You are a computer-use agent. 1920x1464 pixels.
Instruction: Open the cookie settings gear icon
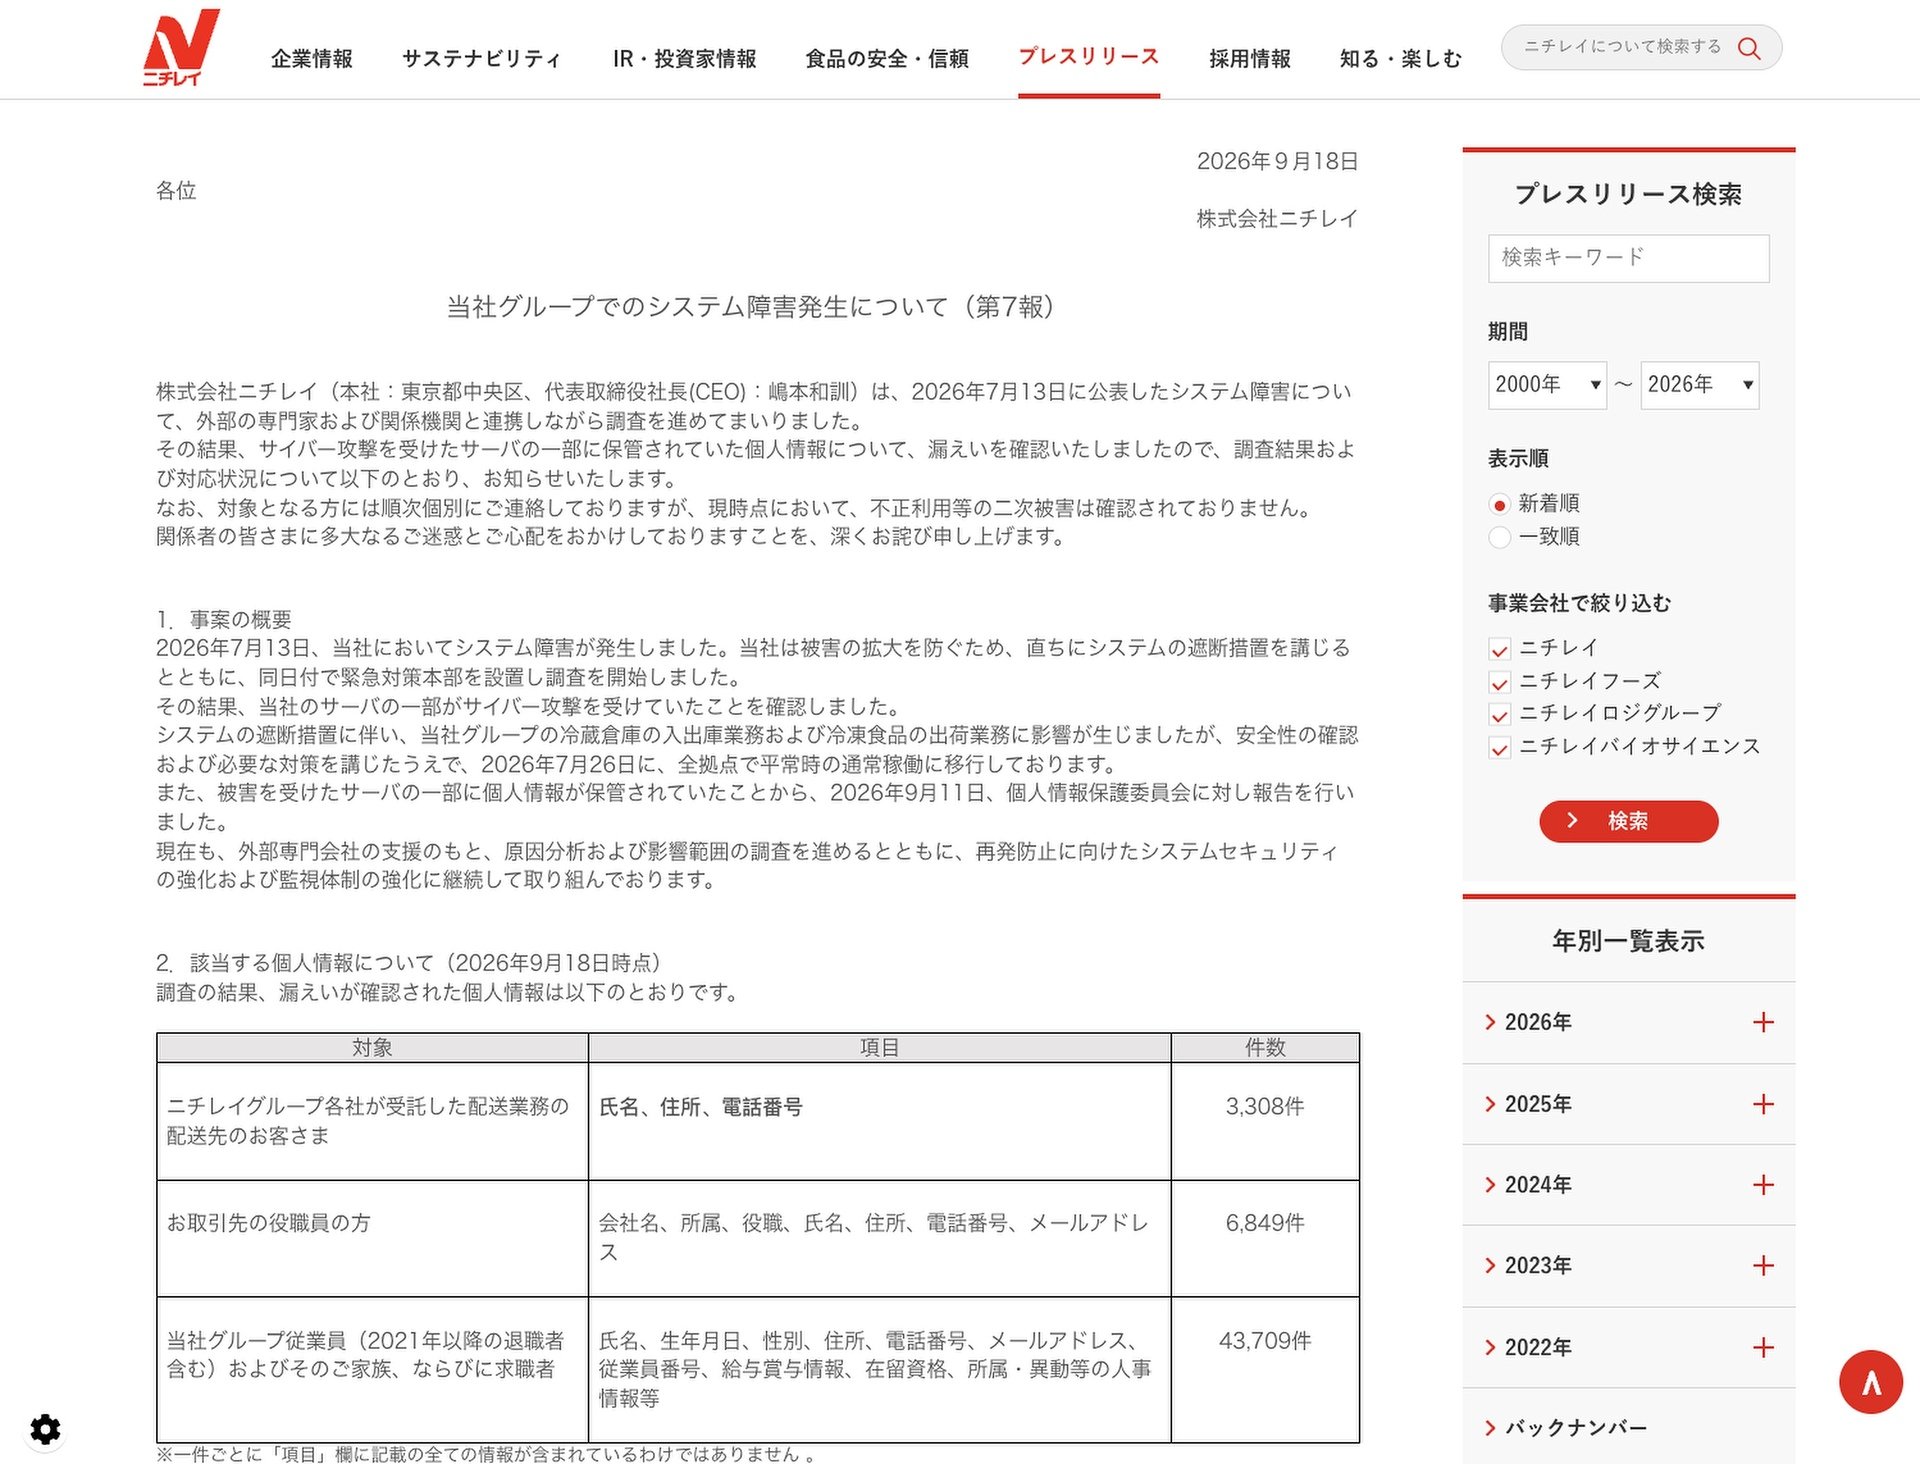click(x=45, y=1429)
